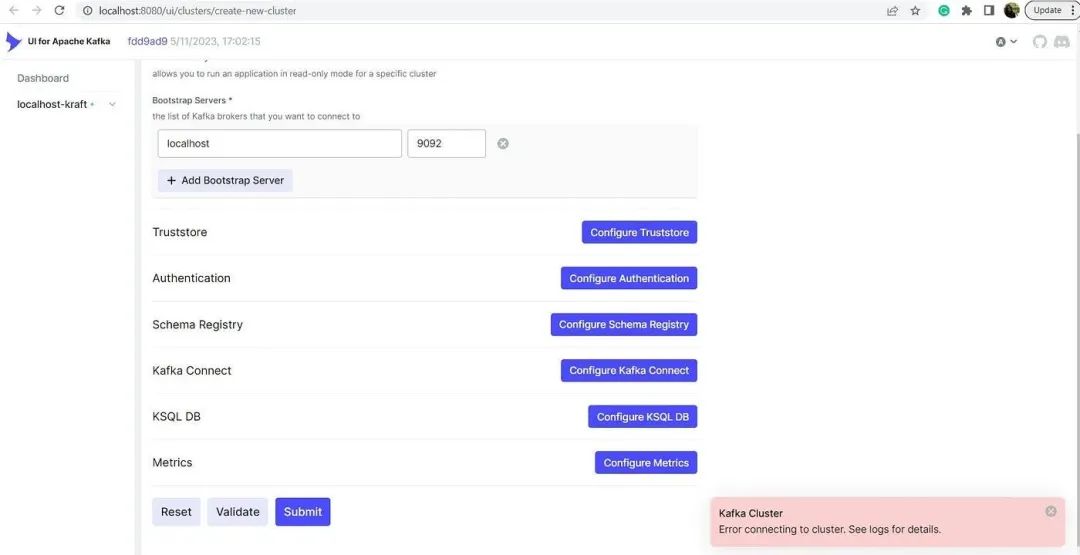Submit the cluster configuration form
Screen dimensions: 1080x555
click(x=302, y=512)
